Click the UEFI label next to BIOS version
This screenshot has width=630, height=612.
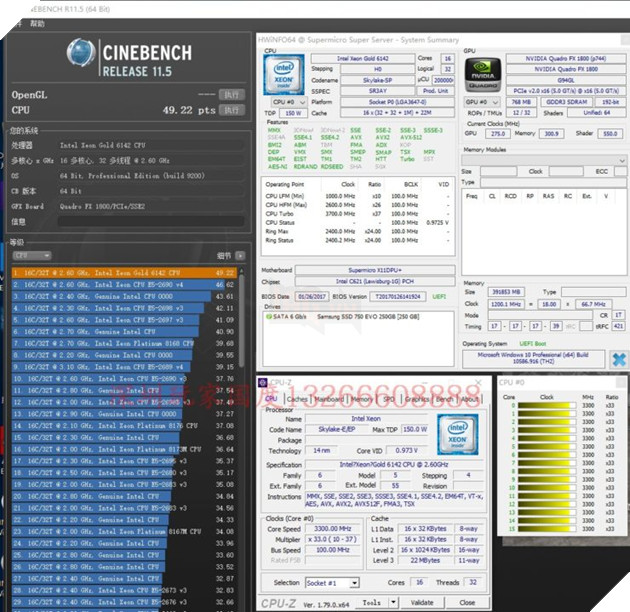click(x=439, y=297)
